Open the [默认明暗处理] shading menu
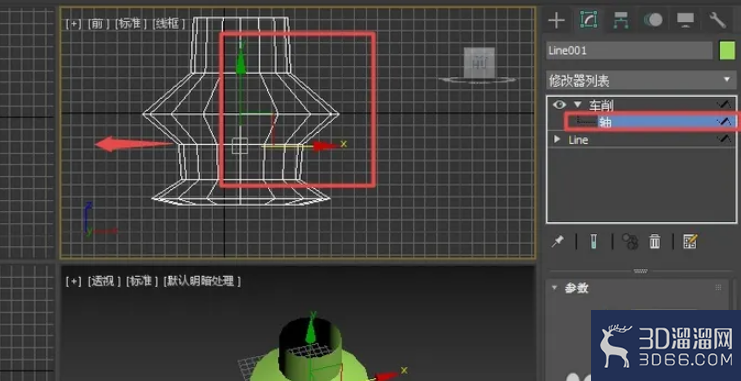Image resolution: width=741 pixels, height=381 pixels. pos(202,281)
